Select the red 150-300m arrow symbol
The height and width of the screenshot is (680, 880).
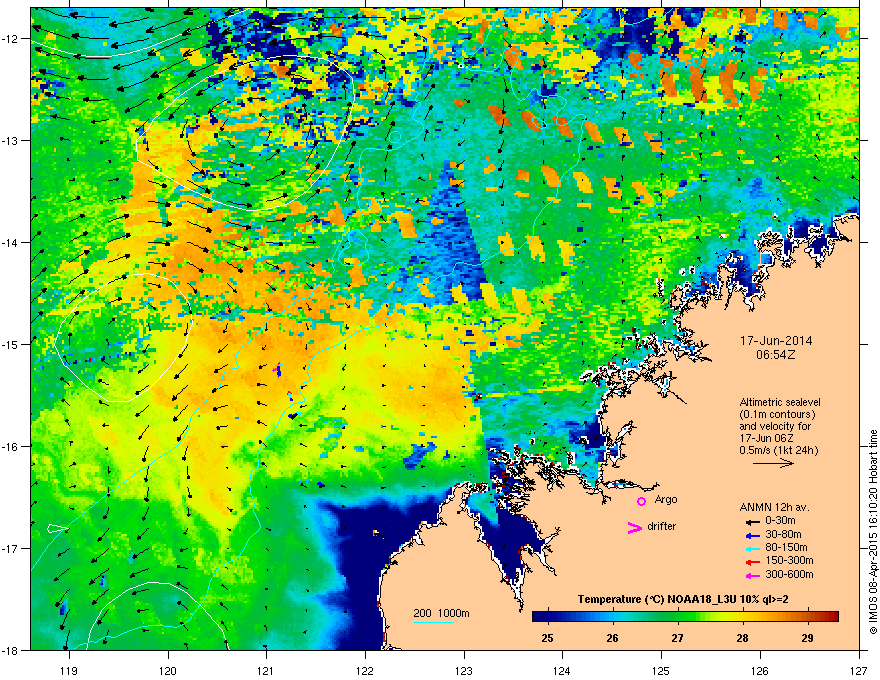click(752, 561)
